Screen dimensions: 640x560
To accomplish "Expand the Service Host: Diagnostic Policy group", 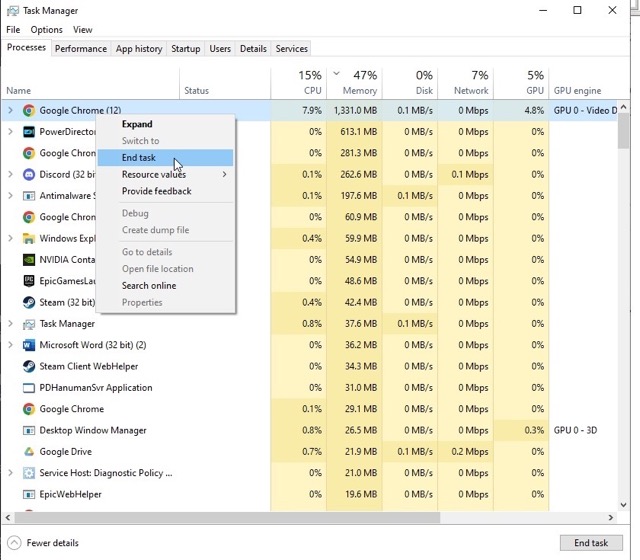I will 11,473.
